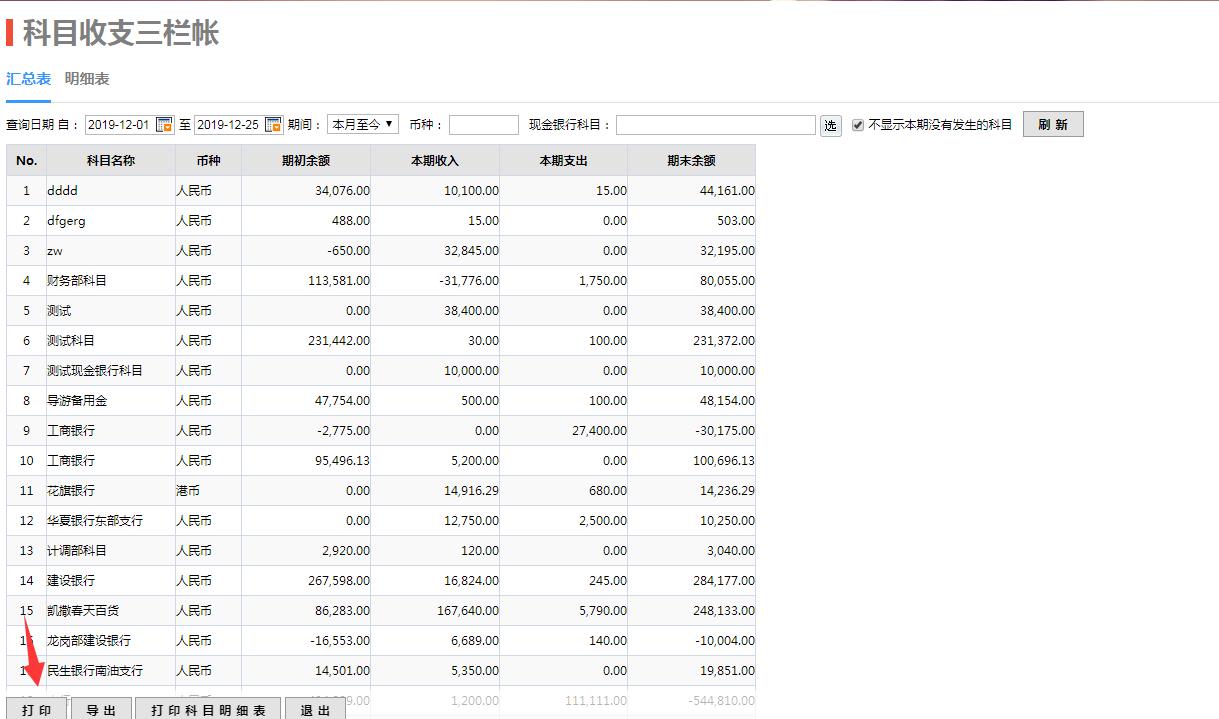This screenshot has width=1219, height=719.
Task: Click the 选 account select button
Action: click(830, 125)
